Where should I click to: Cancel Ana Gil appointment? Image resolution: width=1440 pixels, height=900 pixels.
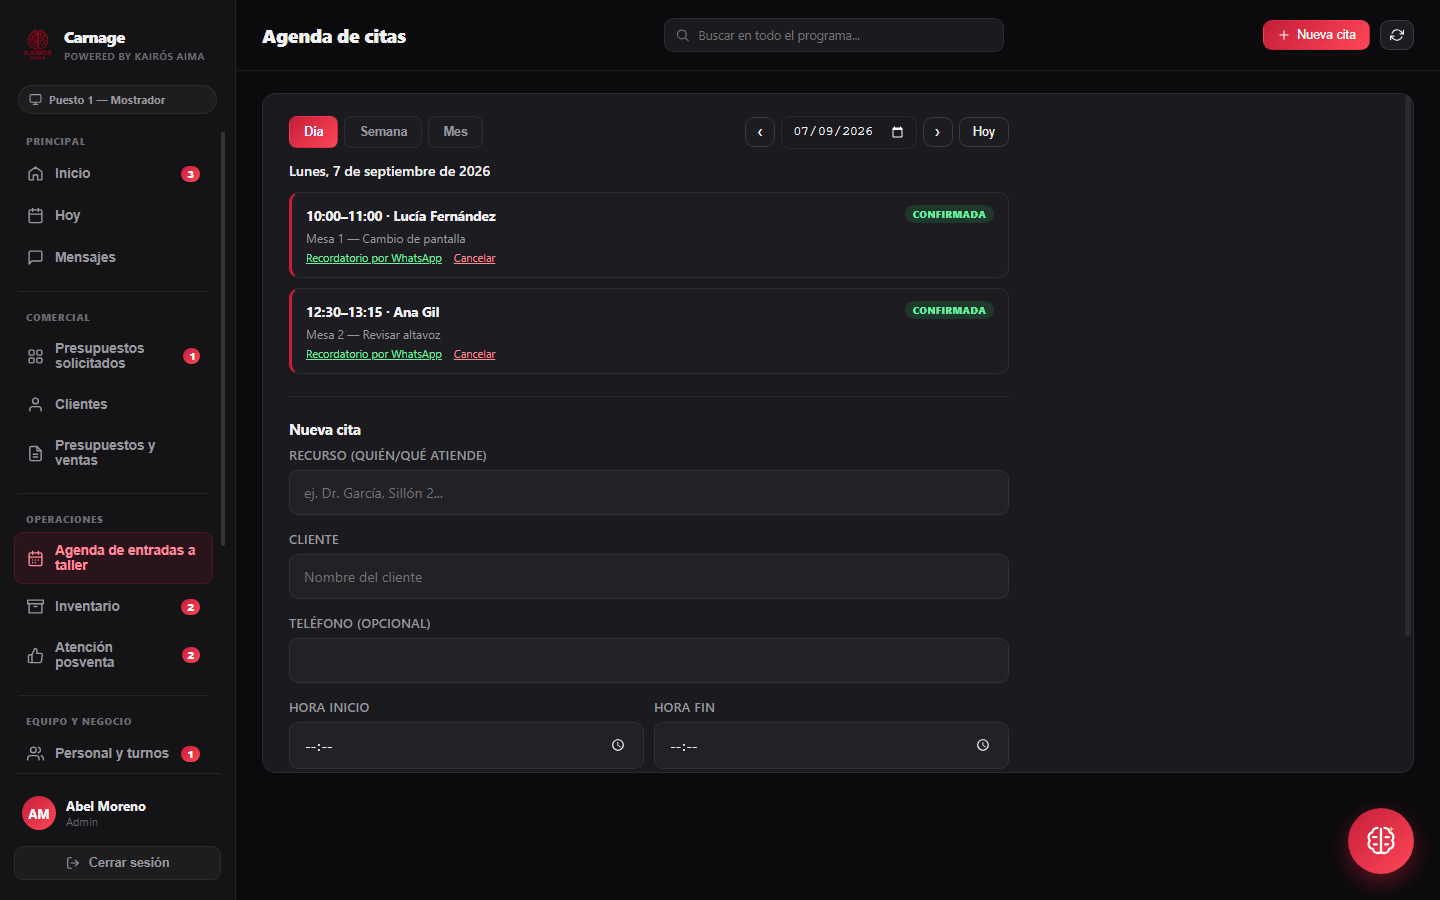tap(474, 354)
